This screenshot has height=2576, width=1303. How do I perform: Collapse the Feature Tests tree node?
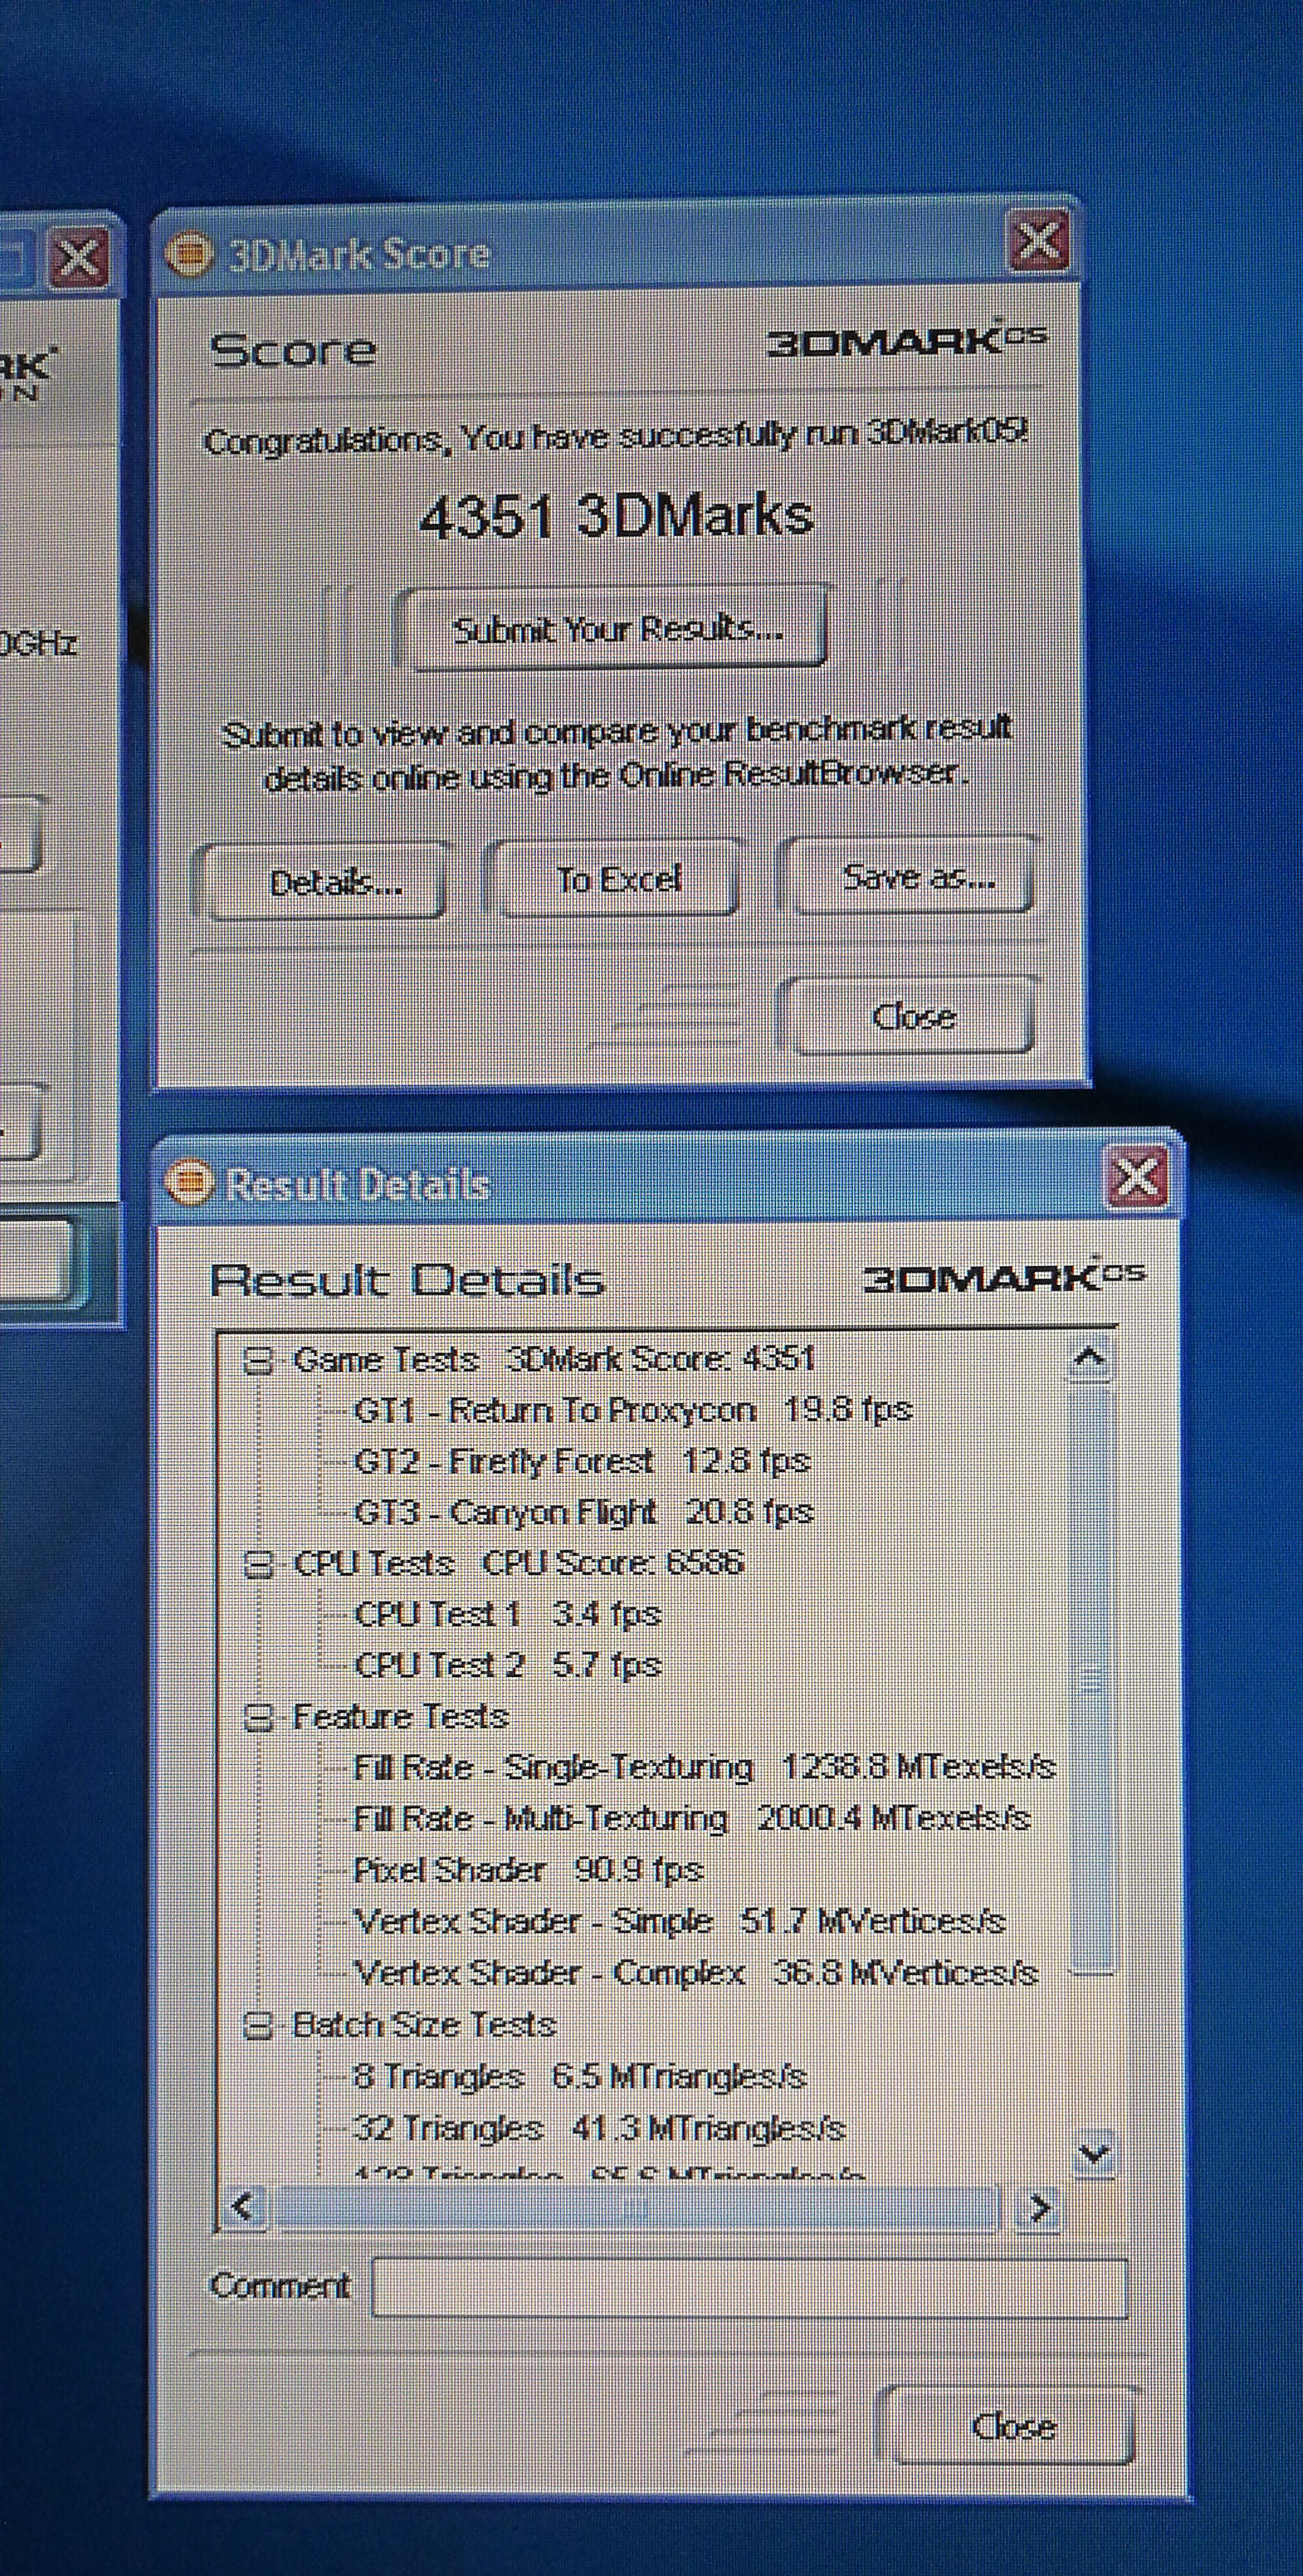(259, 1718)
